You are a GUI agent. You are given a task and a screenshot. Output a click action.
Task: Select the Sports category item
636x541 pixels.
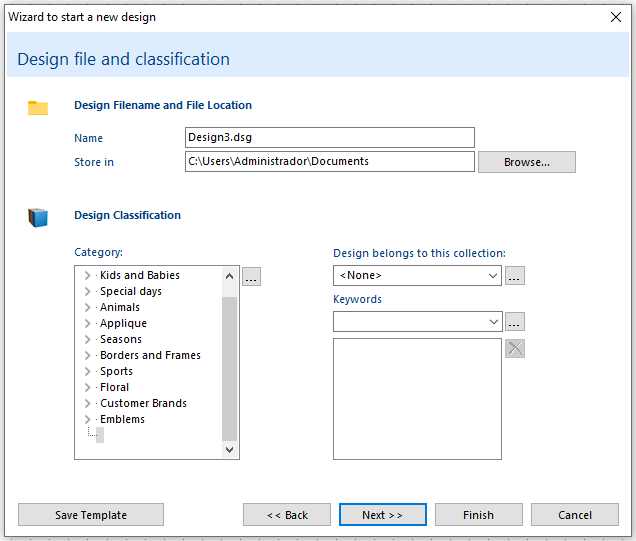(x=116, y=372)
